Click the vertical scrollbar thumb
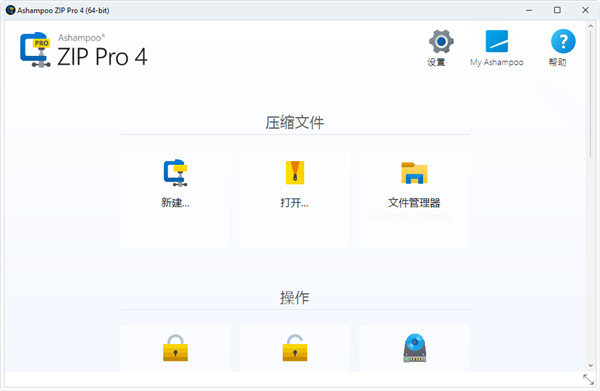600x391 pixels. click(x=590, y=94)
